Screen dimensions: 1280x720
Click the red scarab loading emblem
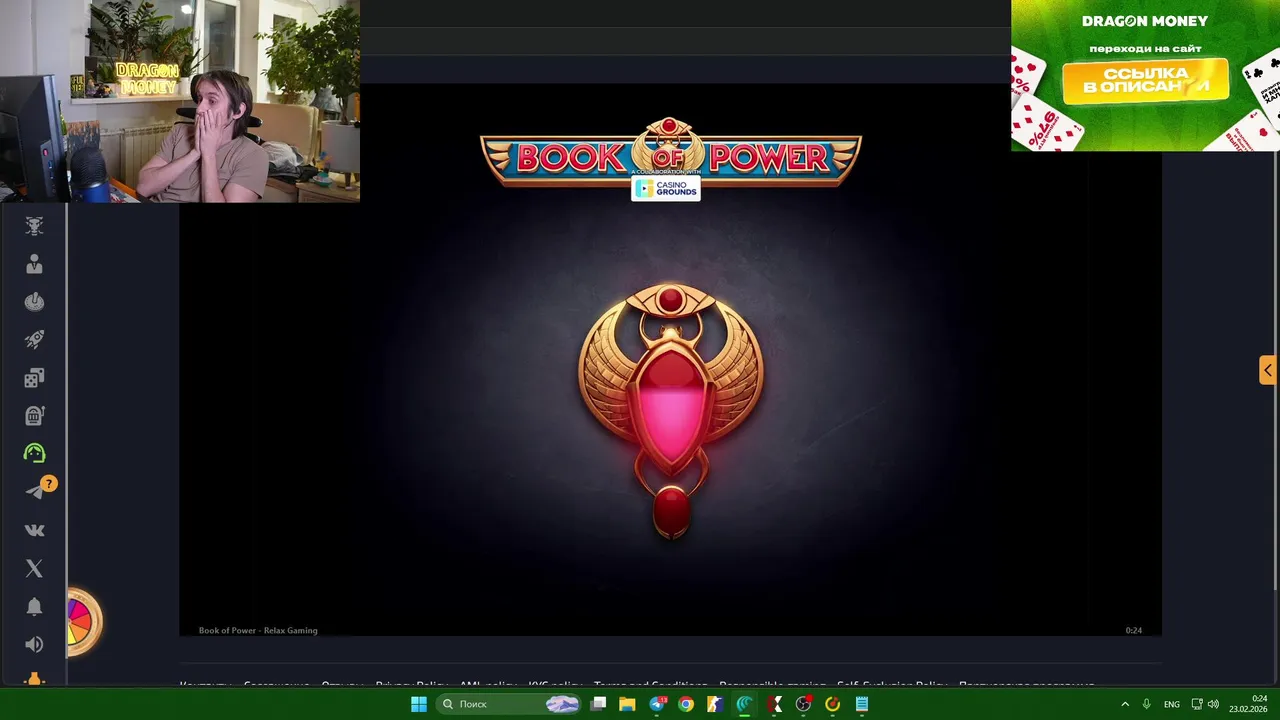tap(671, 411)
